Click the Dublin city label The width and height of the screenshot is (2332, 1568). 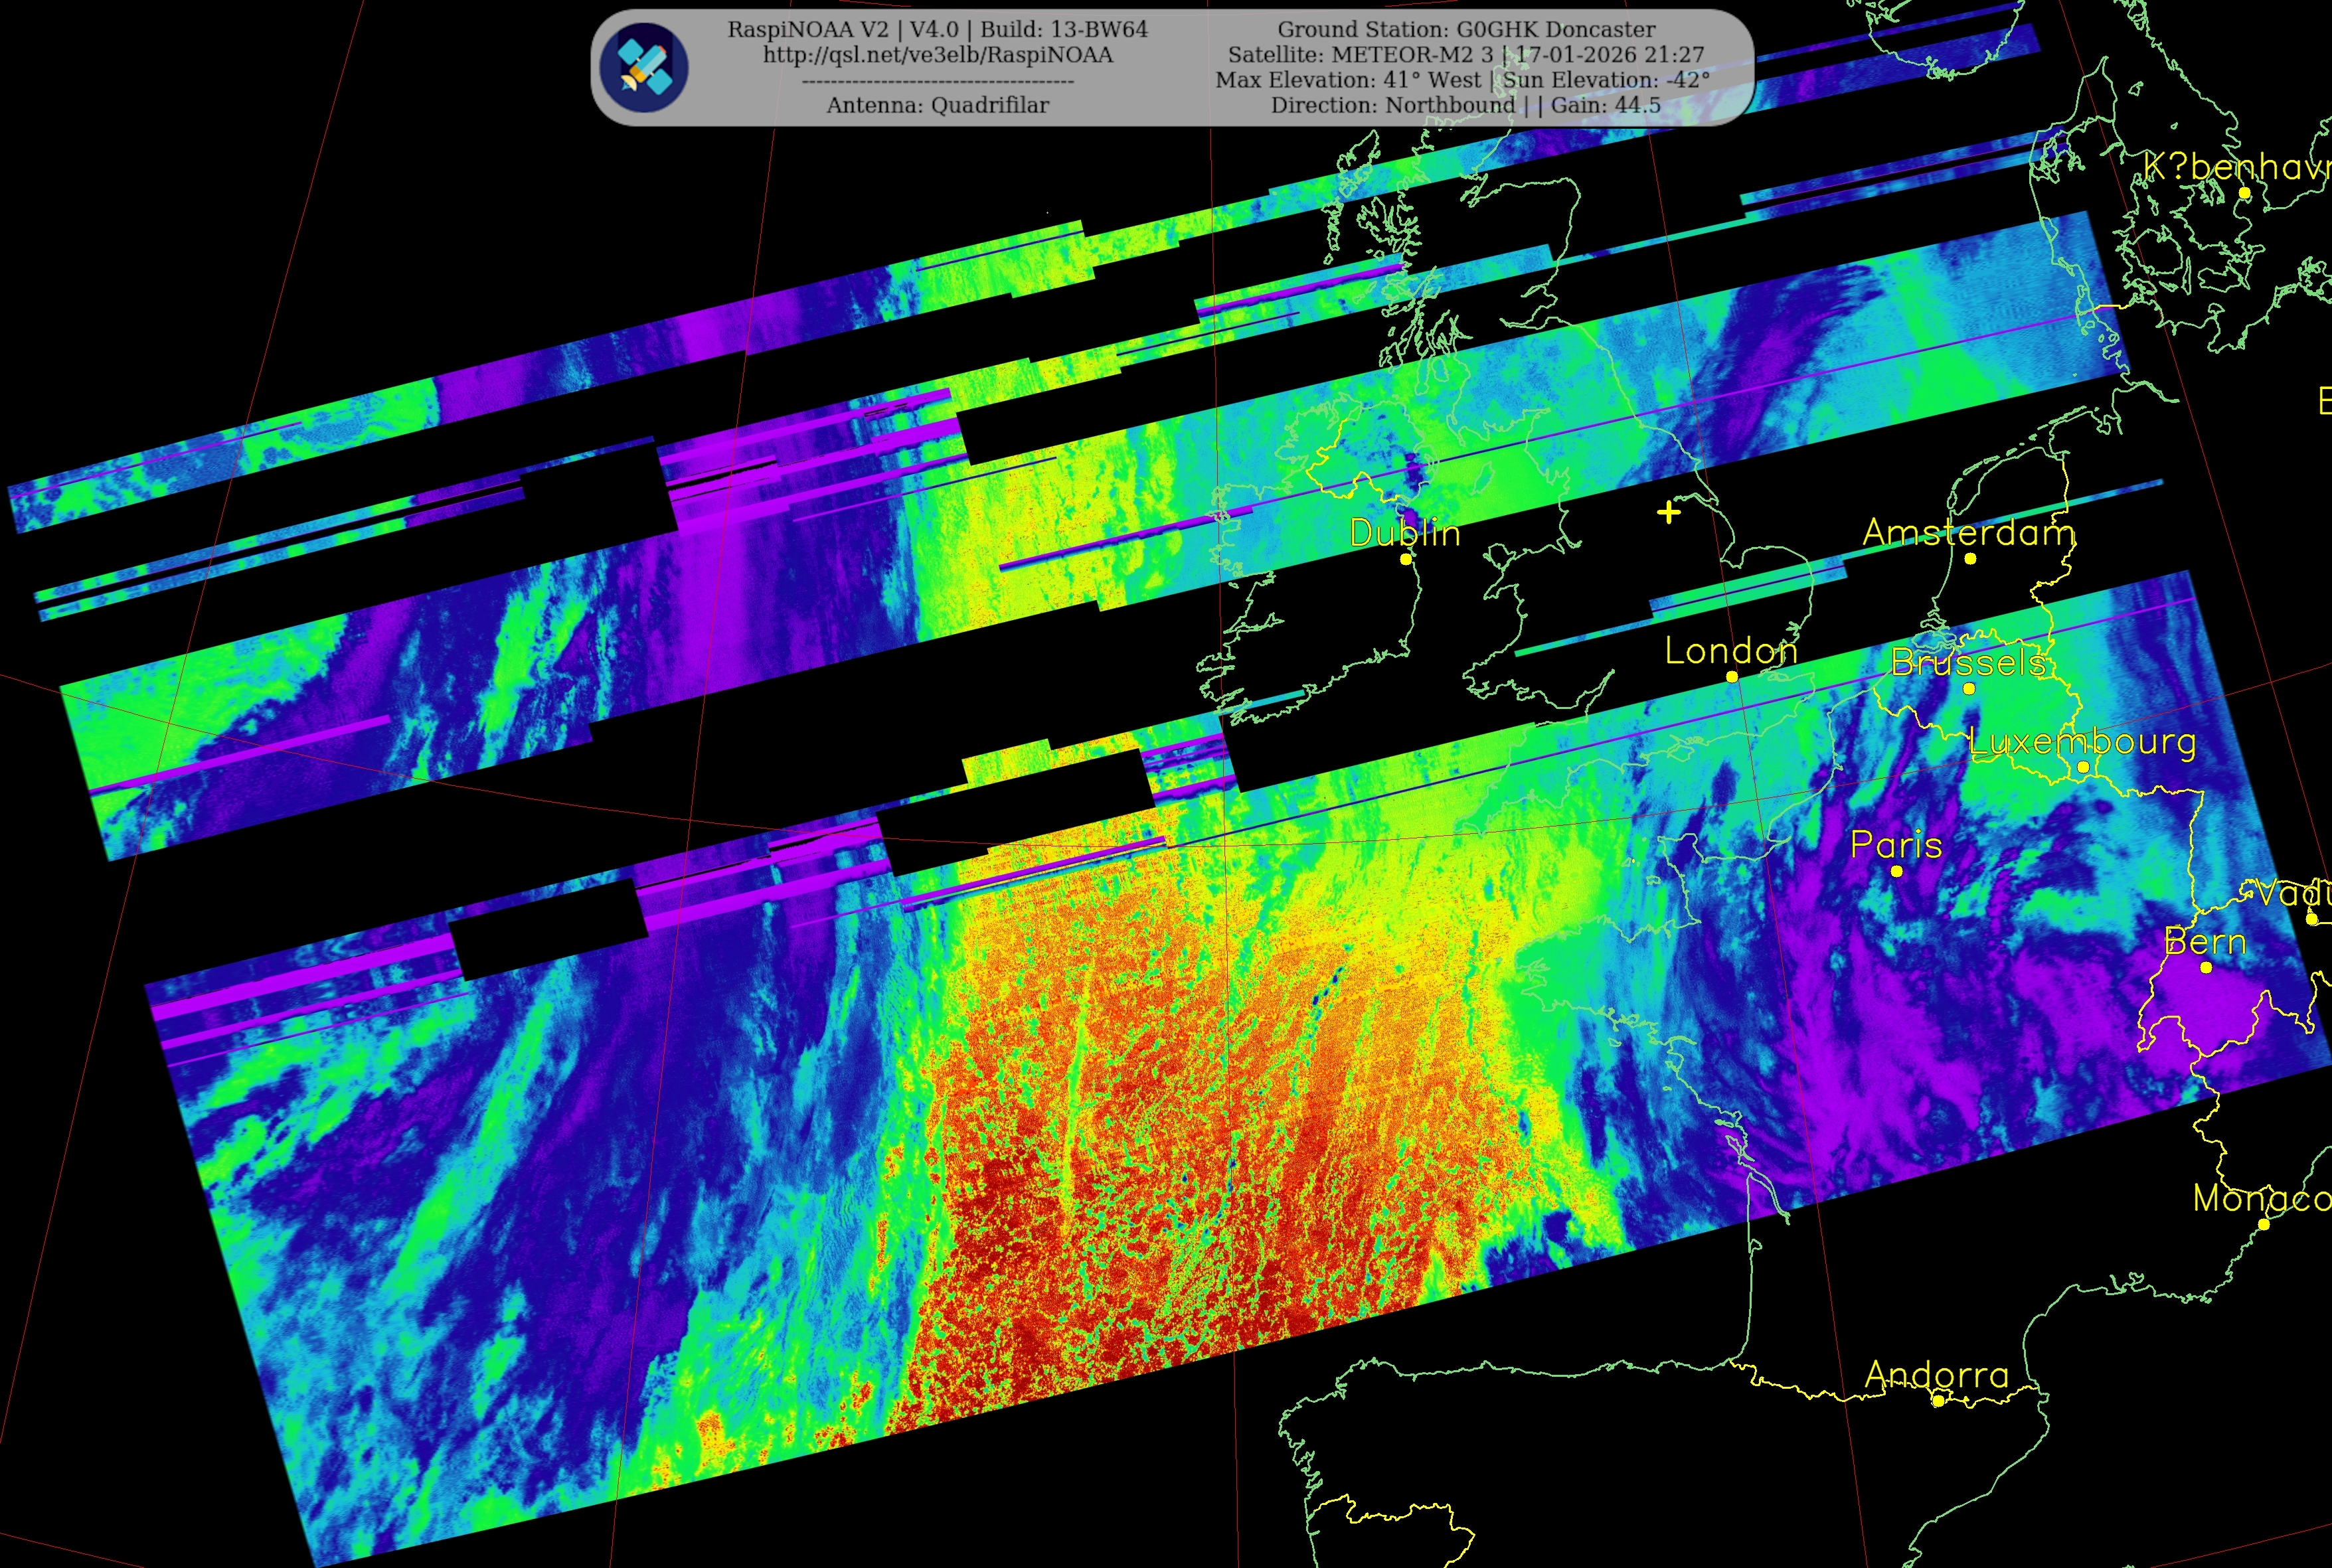click(x=1404, y=533)
